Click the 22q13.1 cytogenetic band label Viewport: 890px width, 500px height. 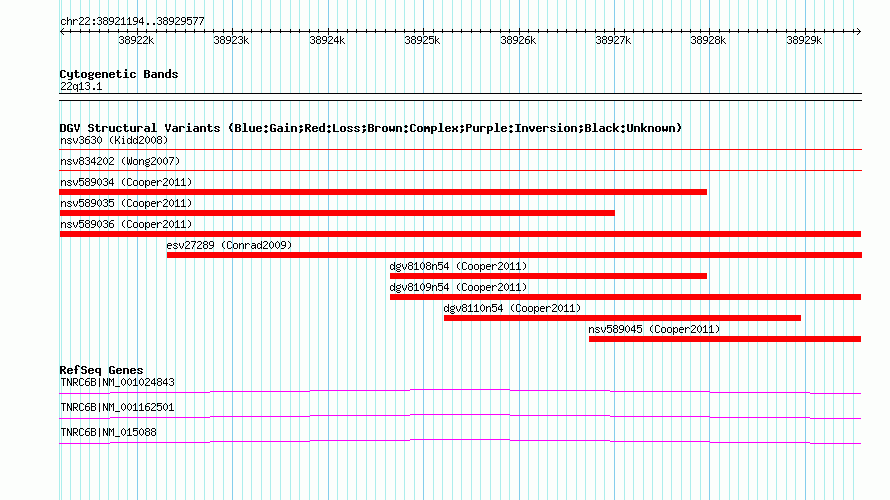[x=81, y=86]
